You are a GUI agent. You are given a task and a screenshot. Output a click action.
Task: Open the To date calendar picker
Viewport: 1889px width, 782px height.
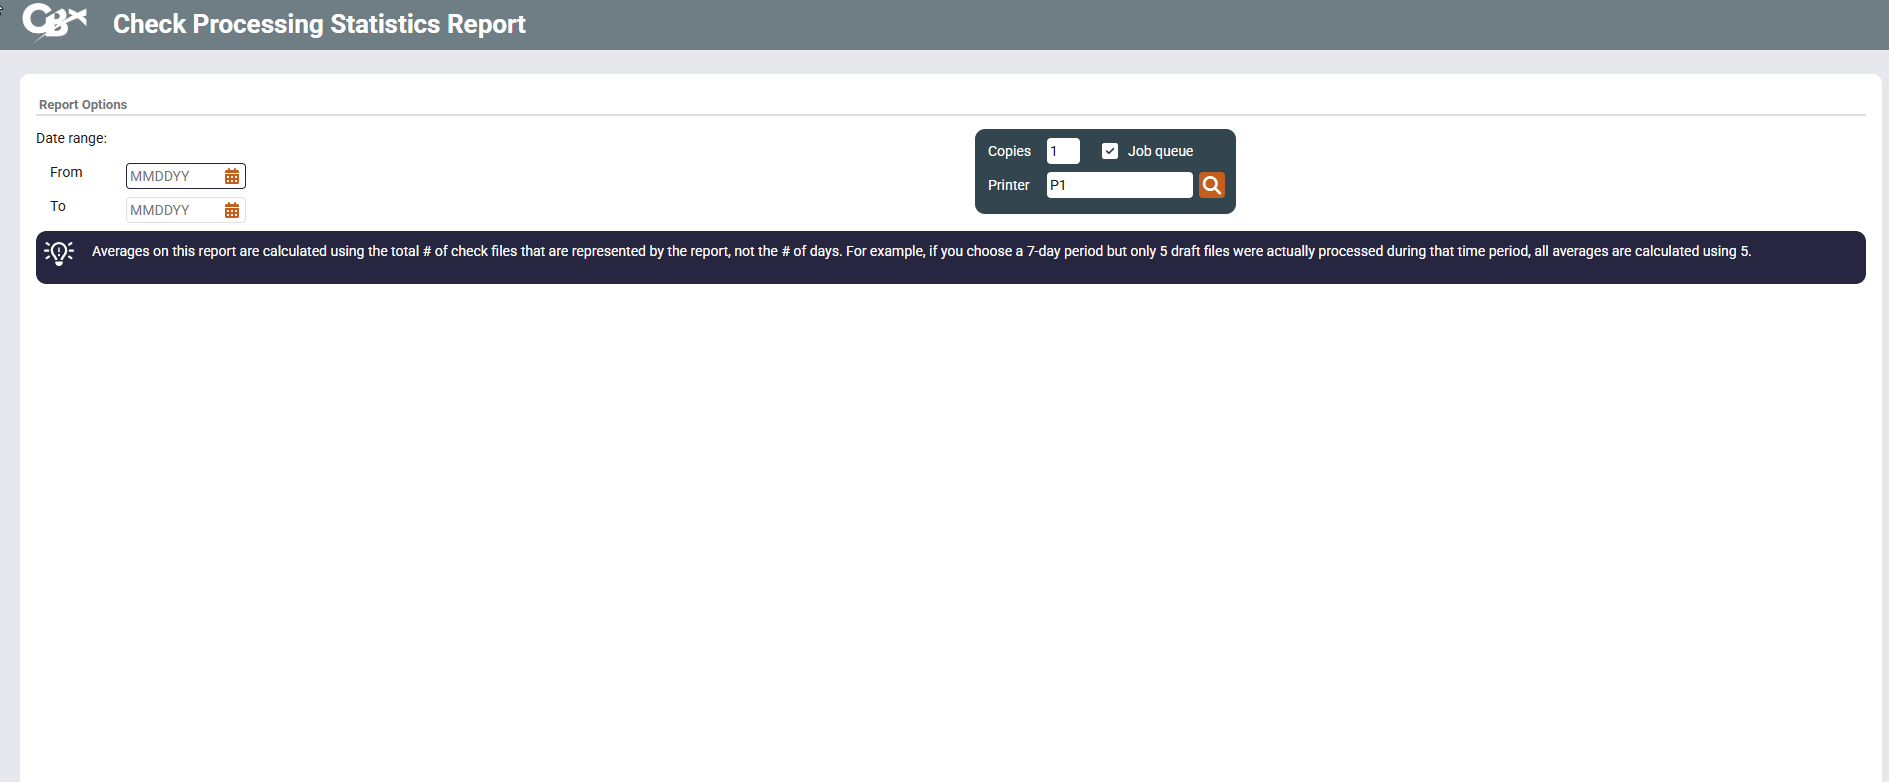232,210
